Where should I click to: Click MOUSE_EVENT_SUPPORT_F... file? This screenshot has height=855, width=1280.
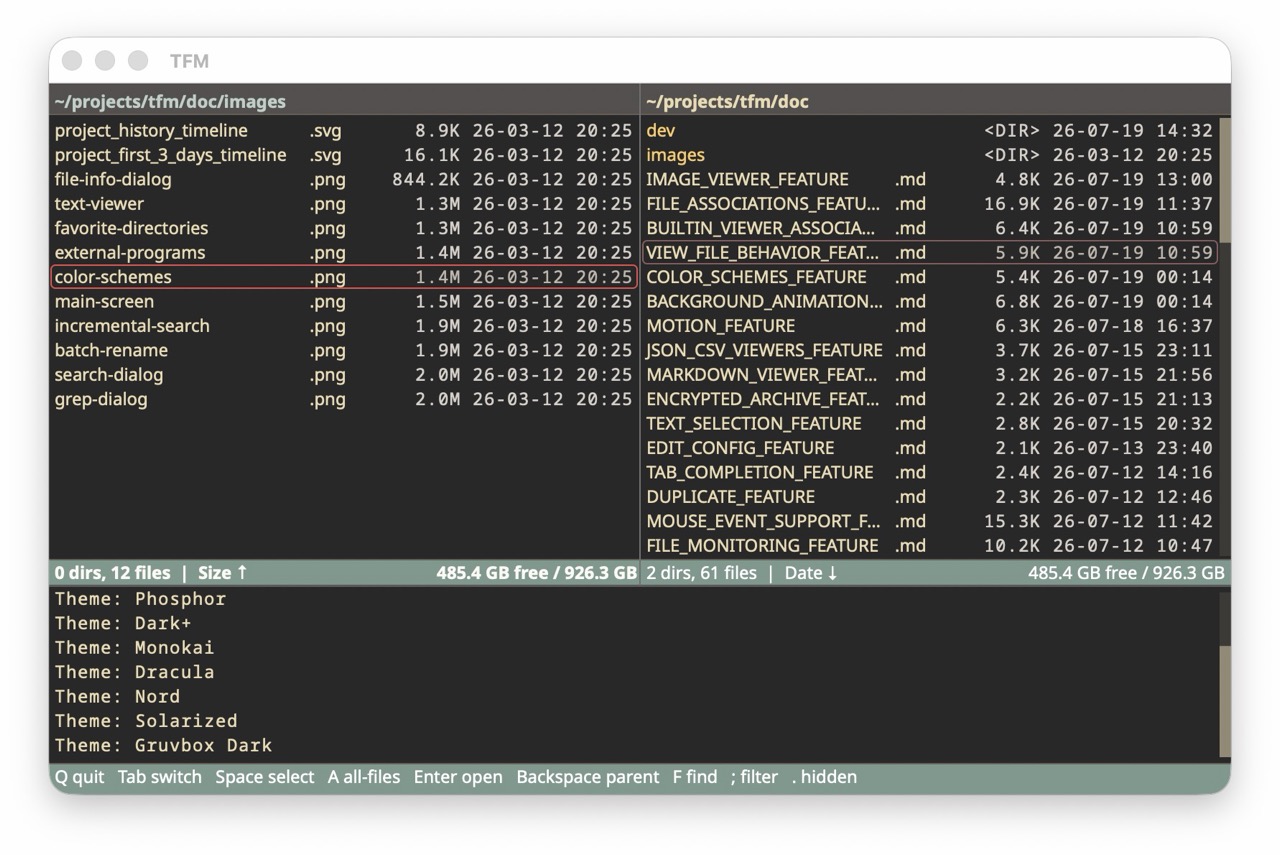(930, 521)
